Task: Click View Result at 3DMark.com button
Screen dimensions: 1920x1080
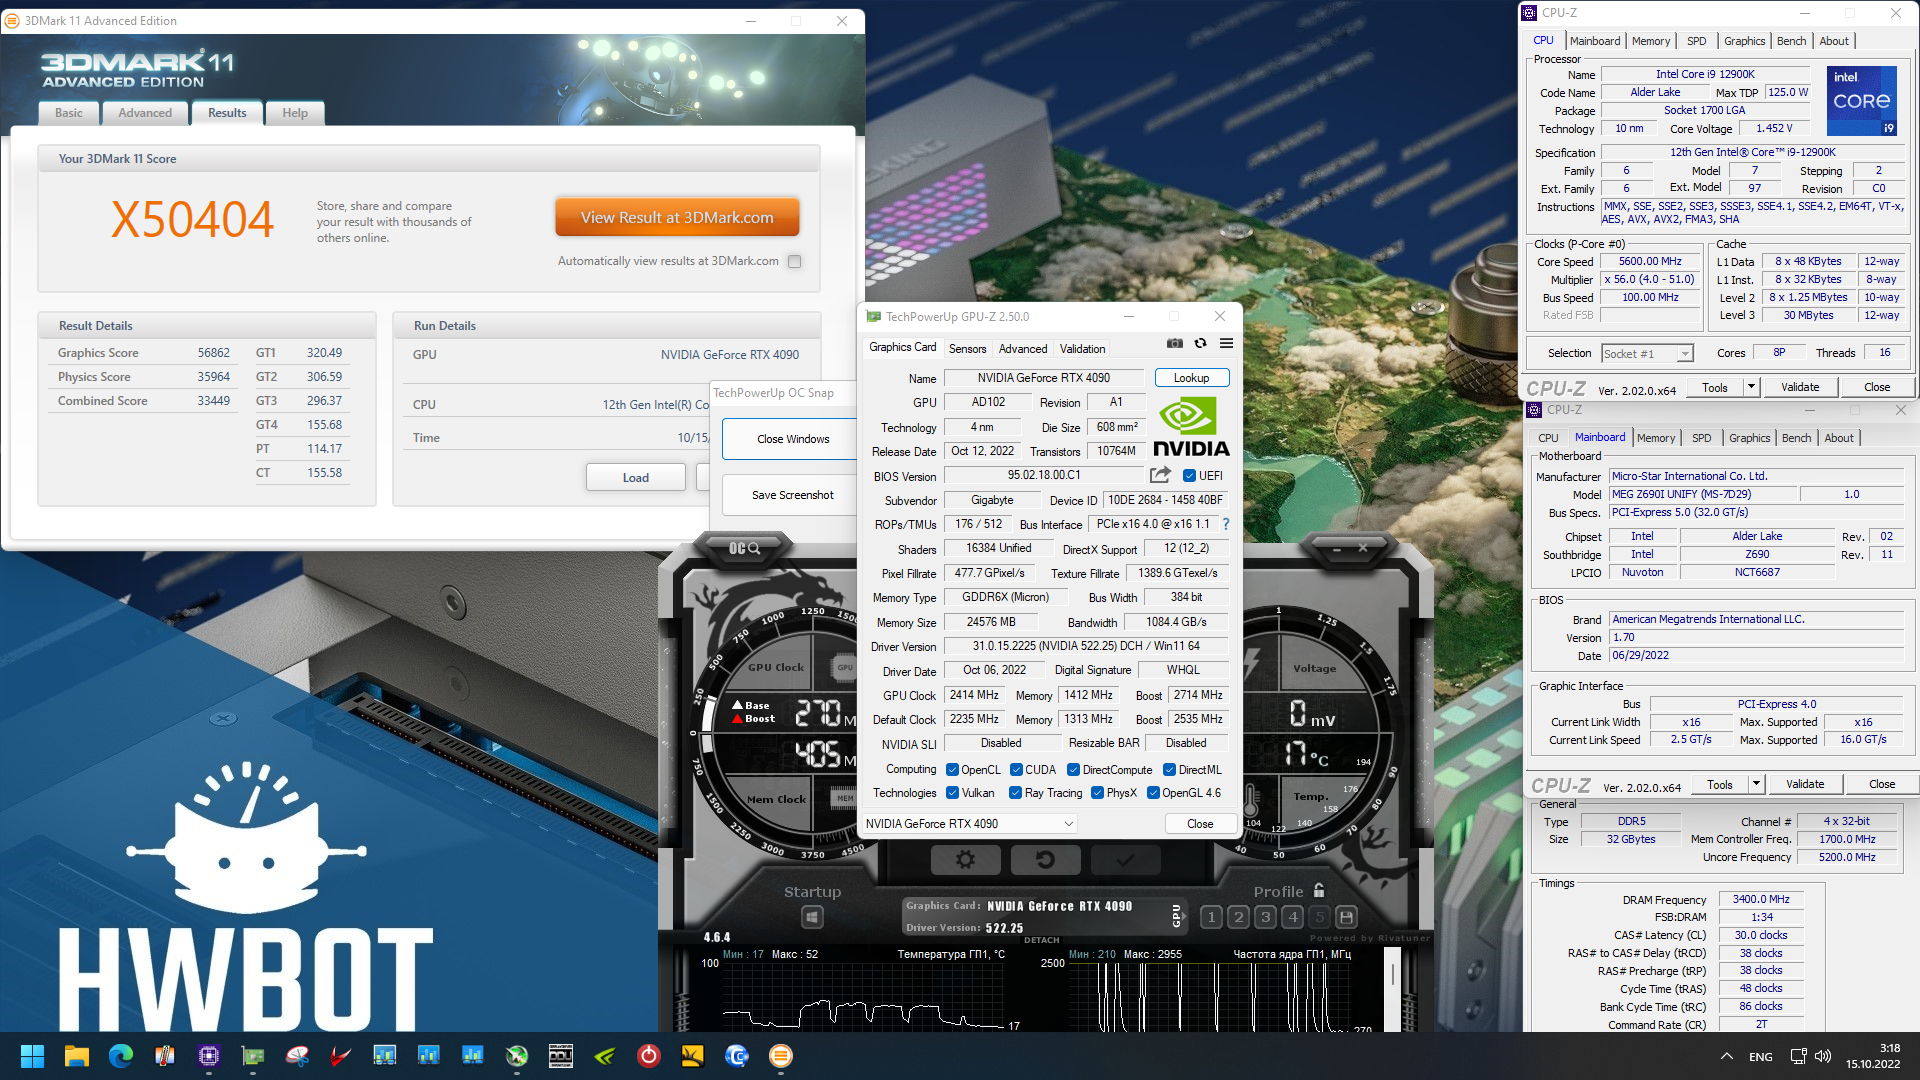Action: (x=677, y=217)
